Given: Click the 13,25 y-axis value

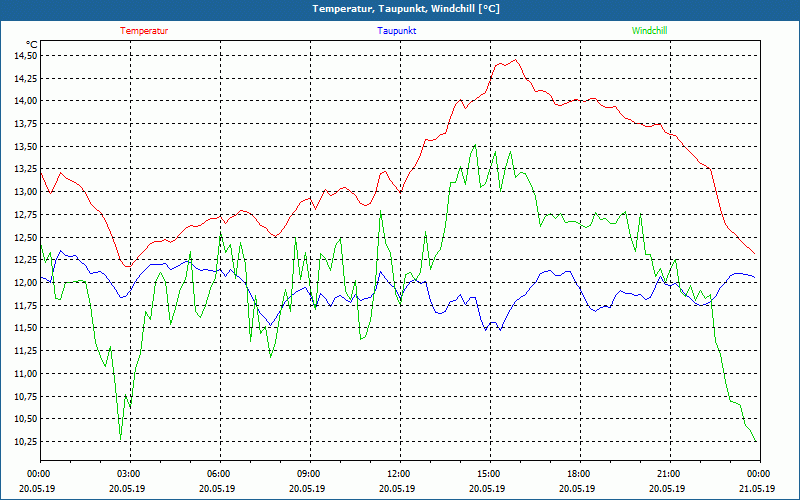Looking at the screenshot, I should click(x=26, y=169).
